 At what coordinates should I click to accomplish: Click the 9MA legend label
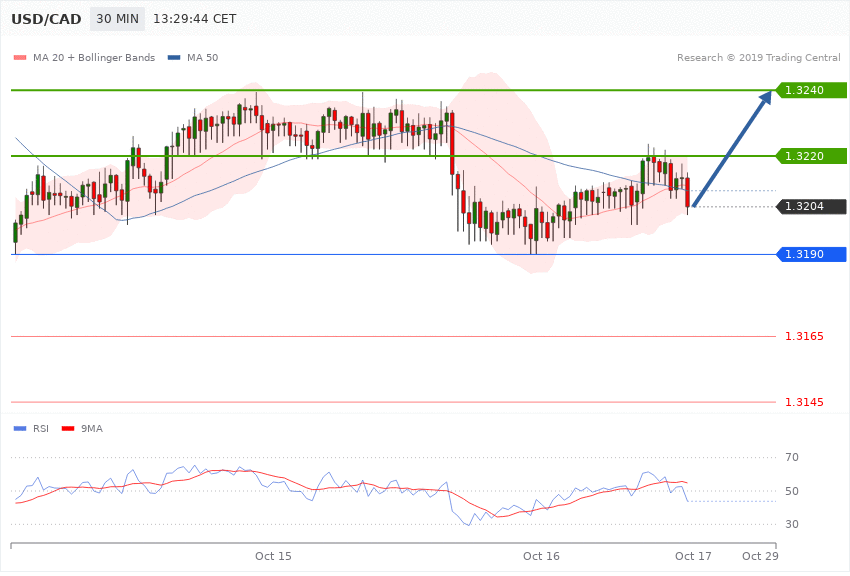click(92, 429)
